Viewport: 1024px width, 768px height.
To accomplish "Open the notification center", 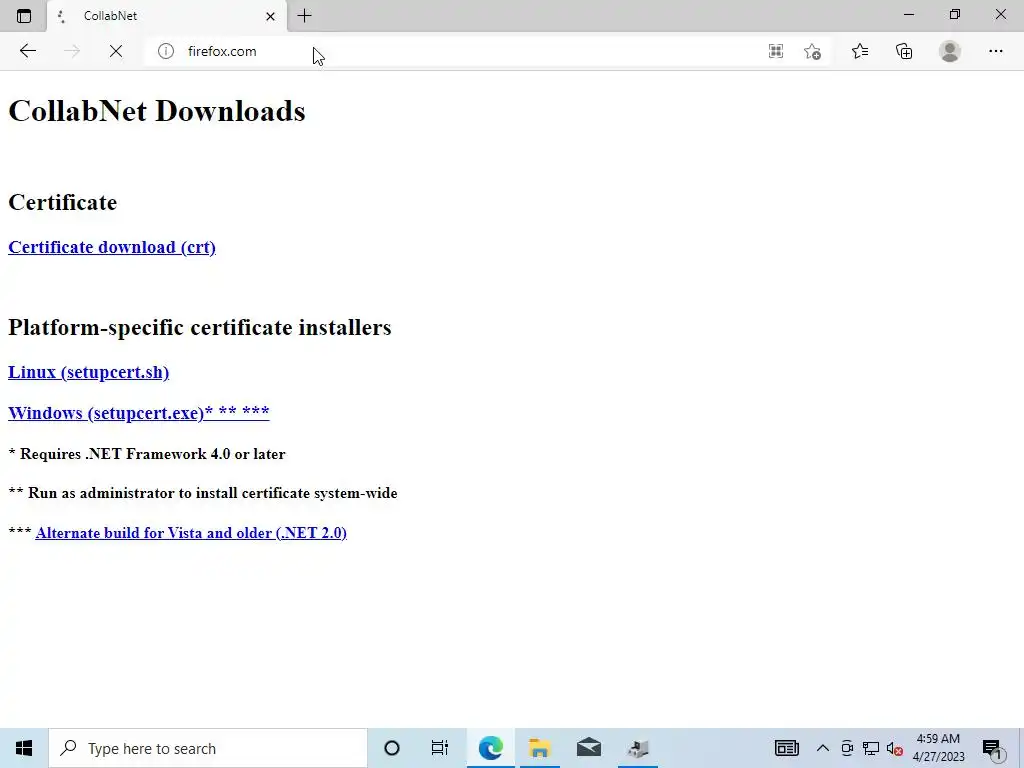I will tap(993, 748).
